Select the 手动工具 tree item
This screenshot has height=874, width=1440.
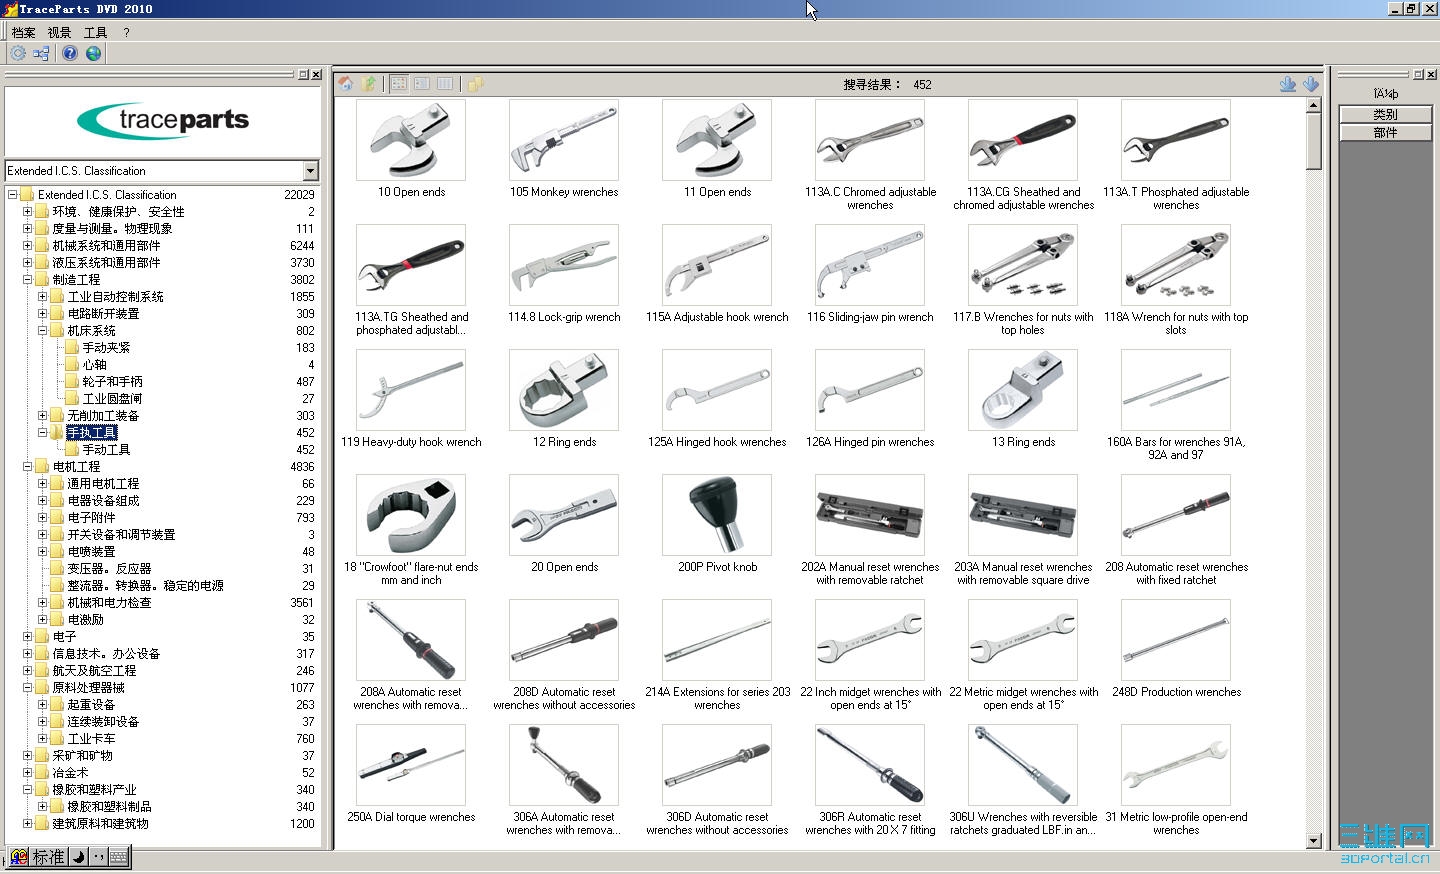point(106,450)
